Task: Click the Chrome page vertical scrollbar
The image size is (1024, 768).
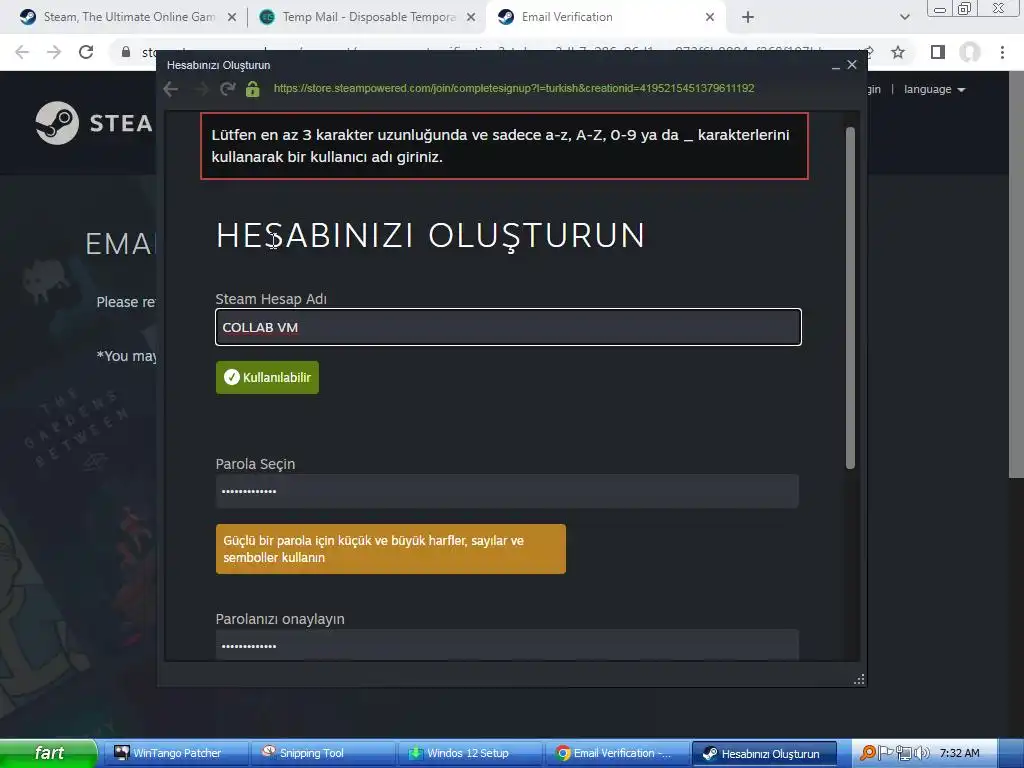Action: click(1016, 274)
